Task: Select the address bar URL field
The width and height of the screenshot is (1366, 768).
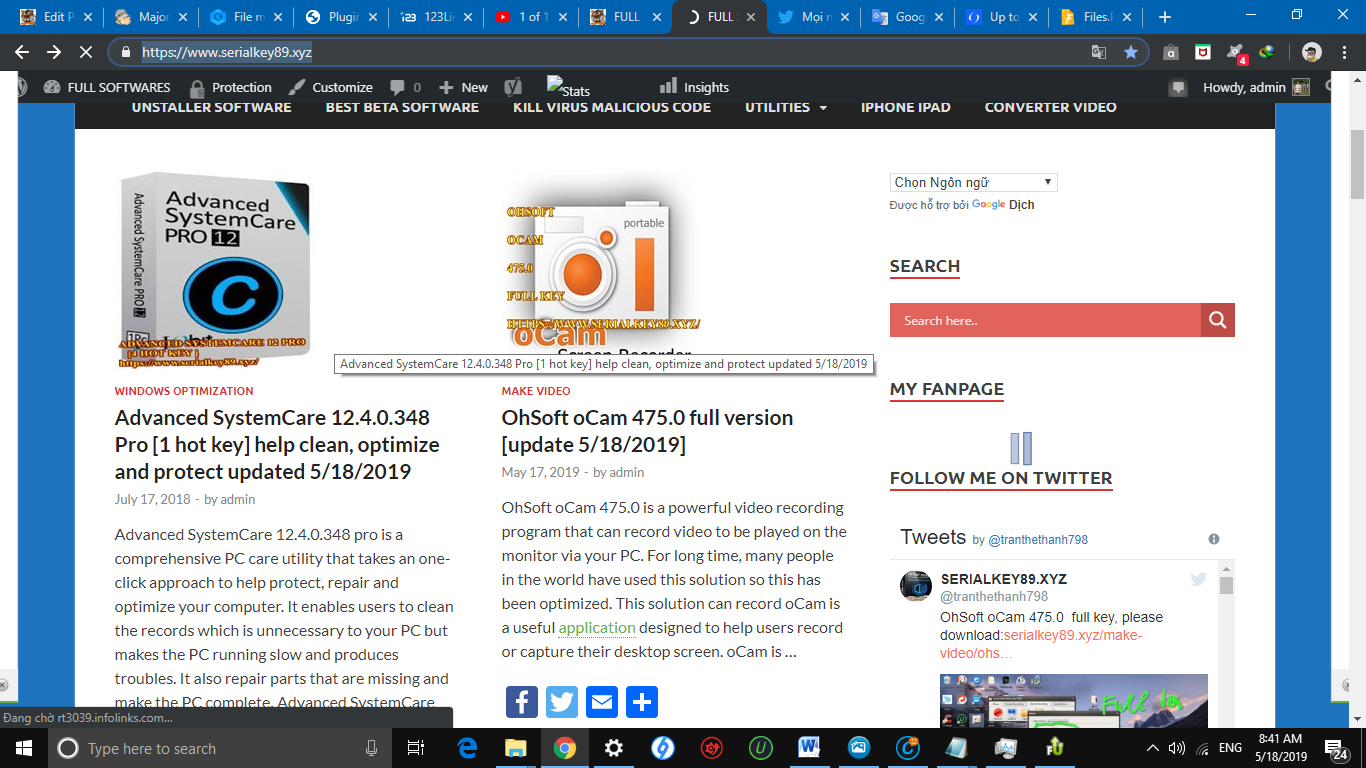Action: (610, 52)
